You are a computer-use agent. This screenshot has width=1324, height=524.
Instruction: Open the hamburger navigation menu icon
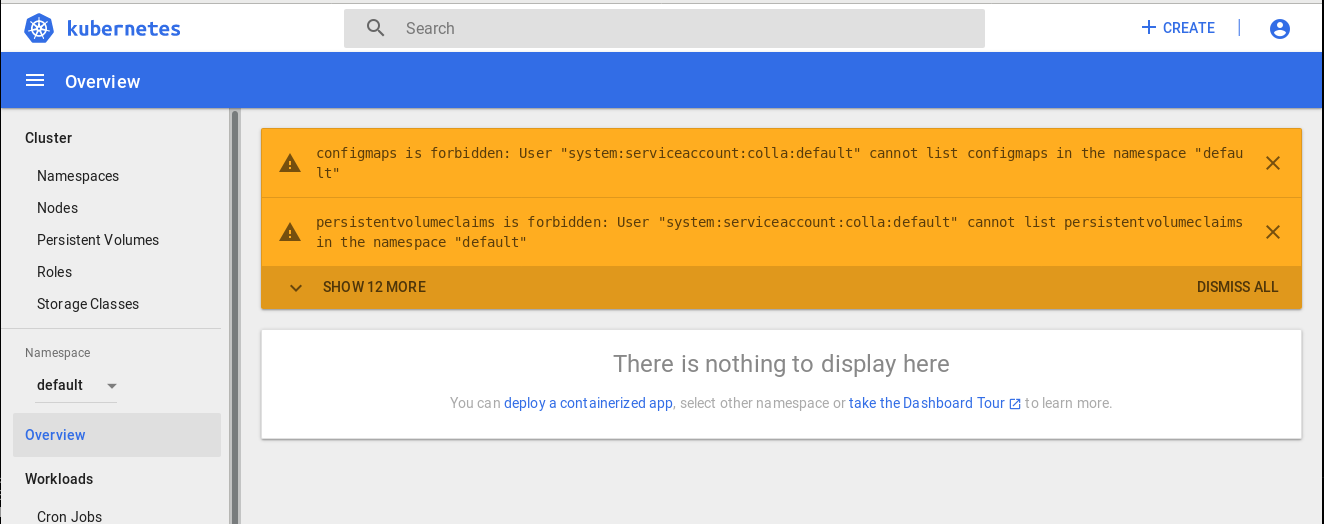click(x=35, y=81)
